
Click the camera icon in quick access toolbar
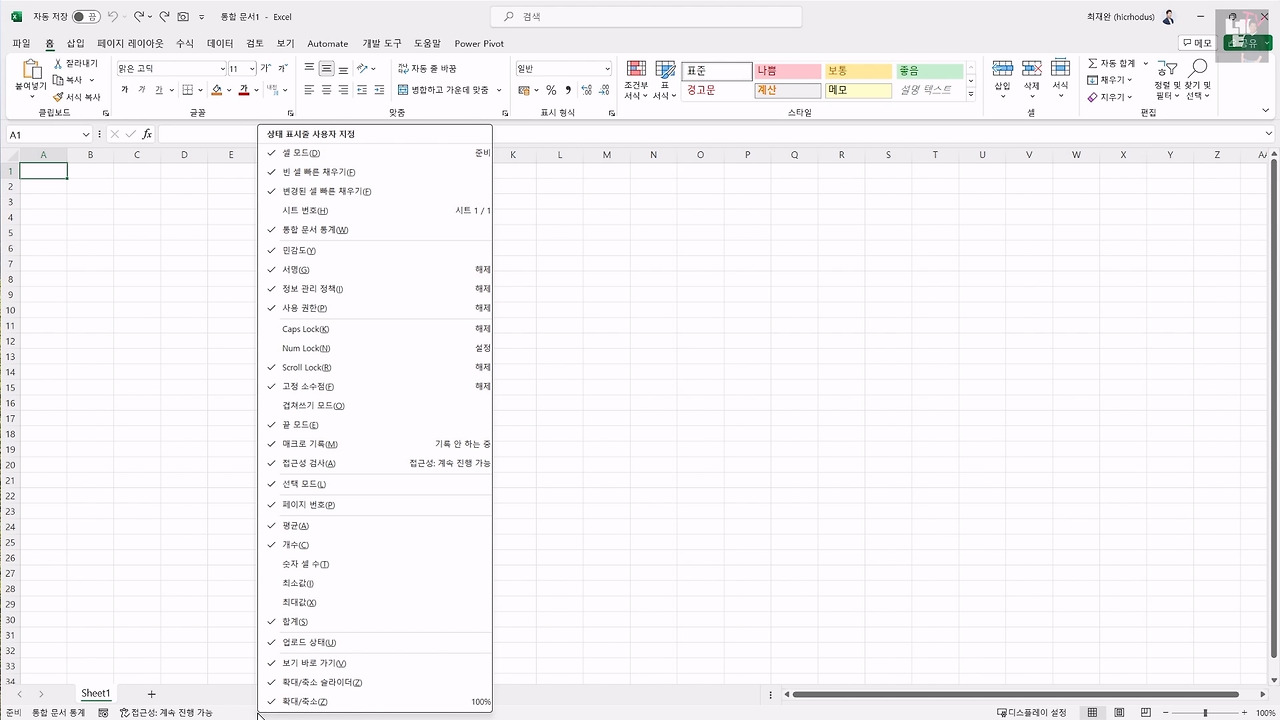pos(183,17)
